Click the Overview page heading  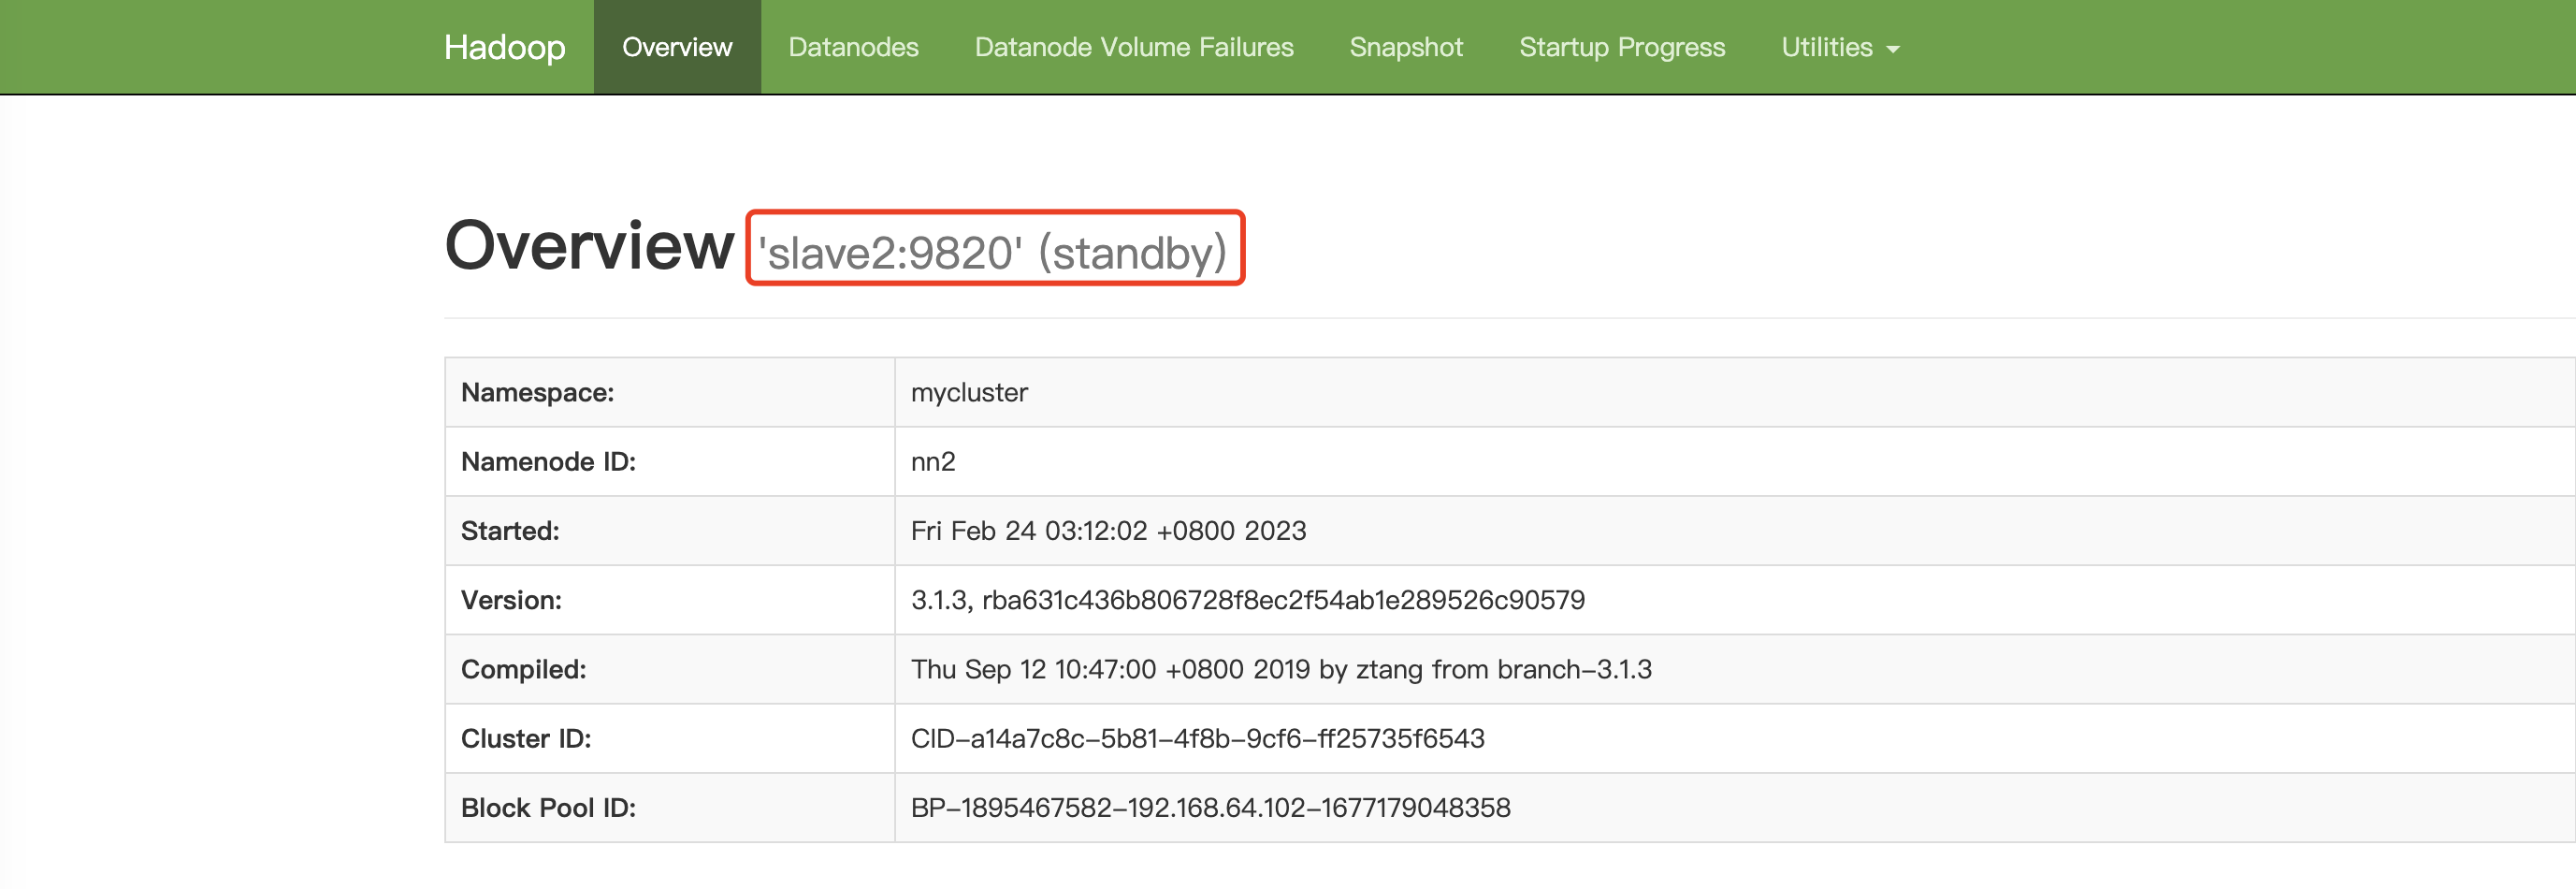point(589,246)
